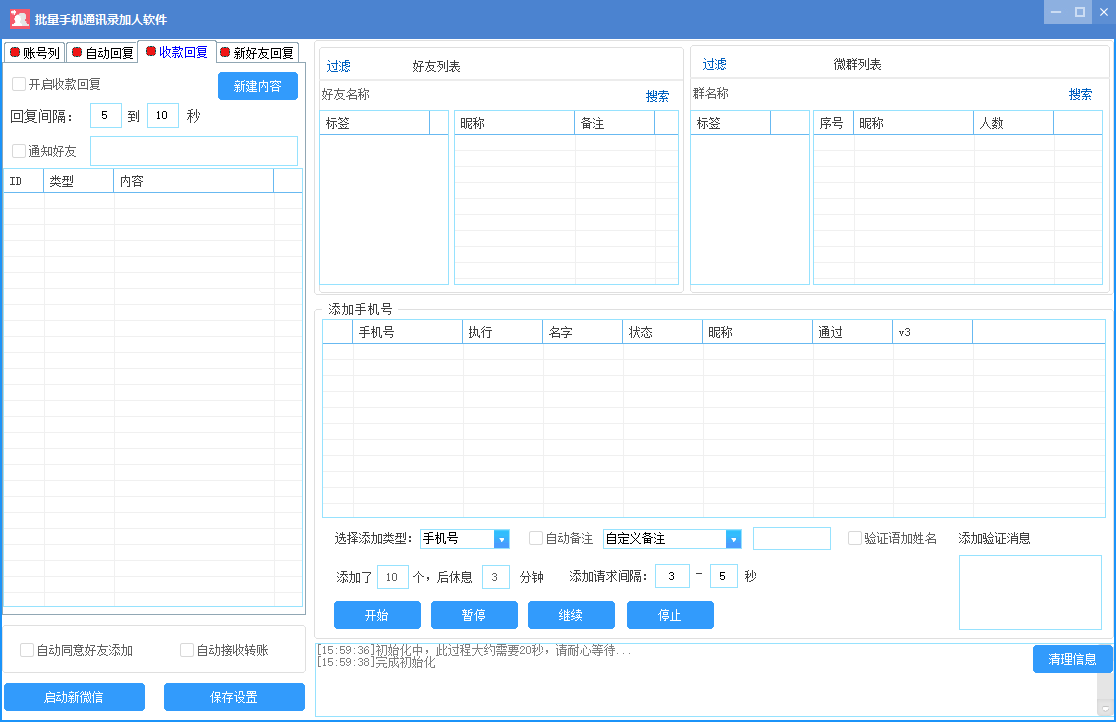Click the reply interval minimum field showing 5
The width and height of the screenshot is (1116, 722).
(105, 115)
